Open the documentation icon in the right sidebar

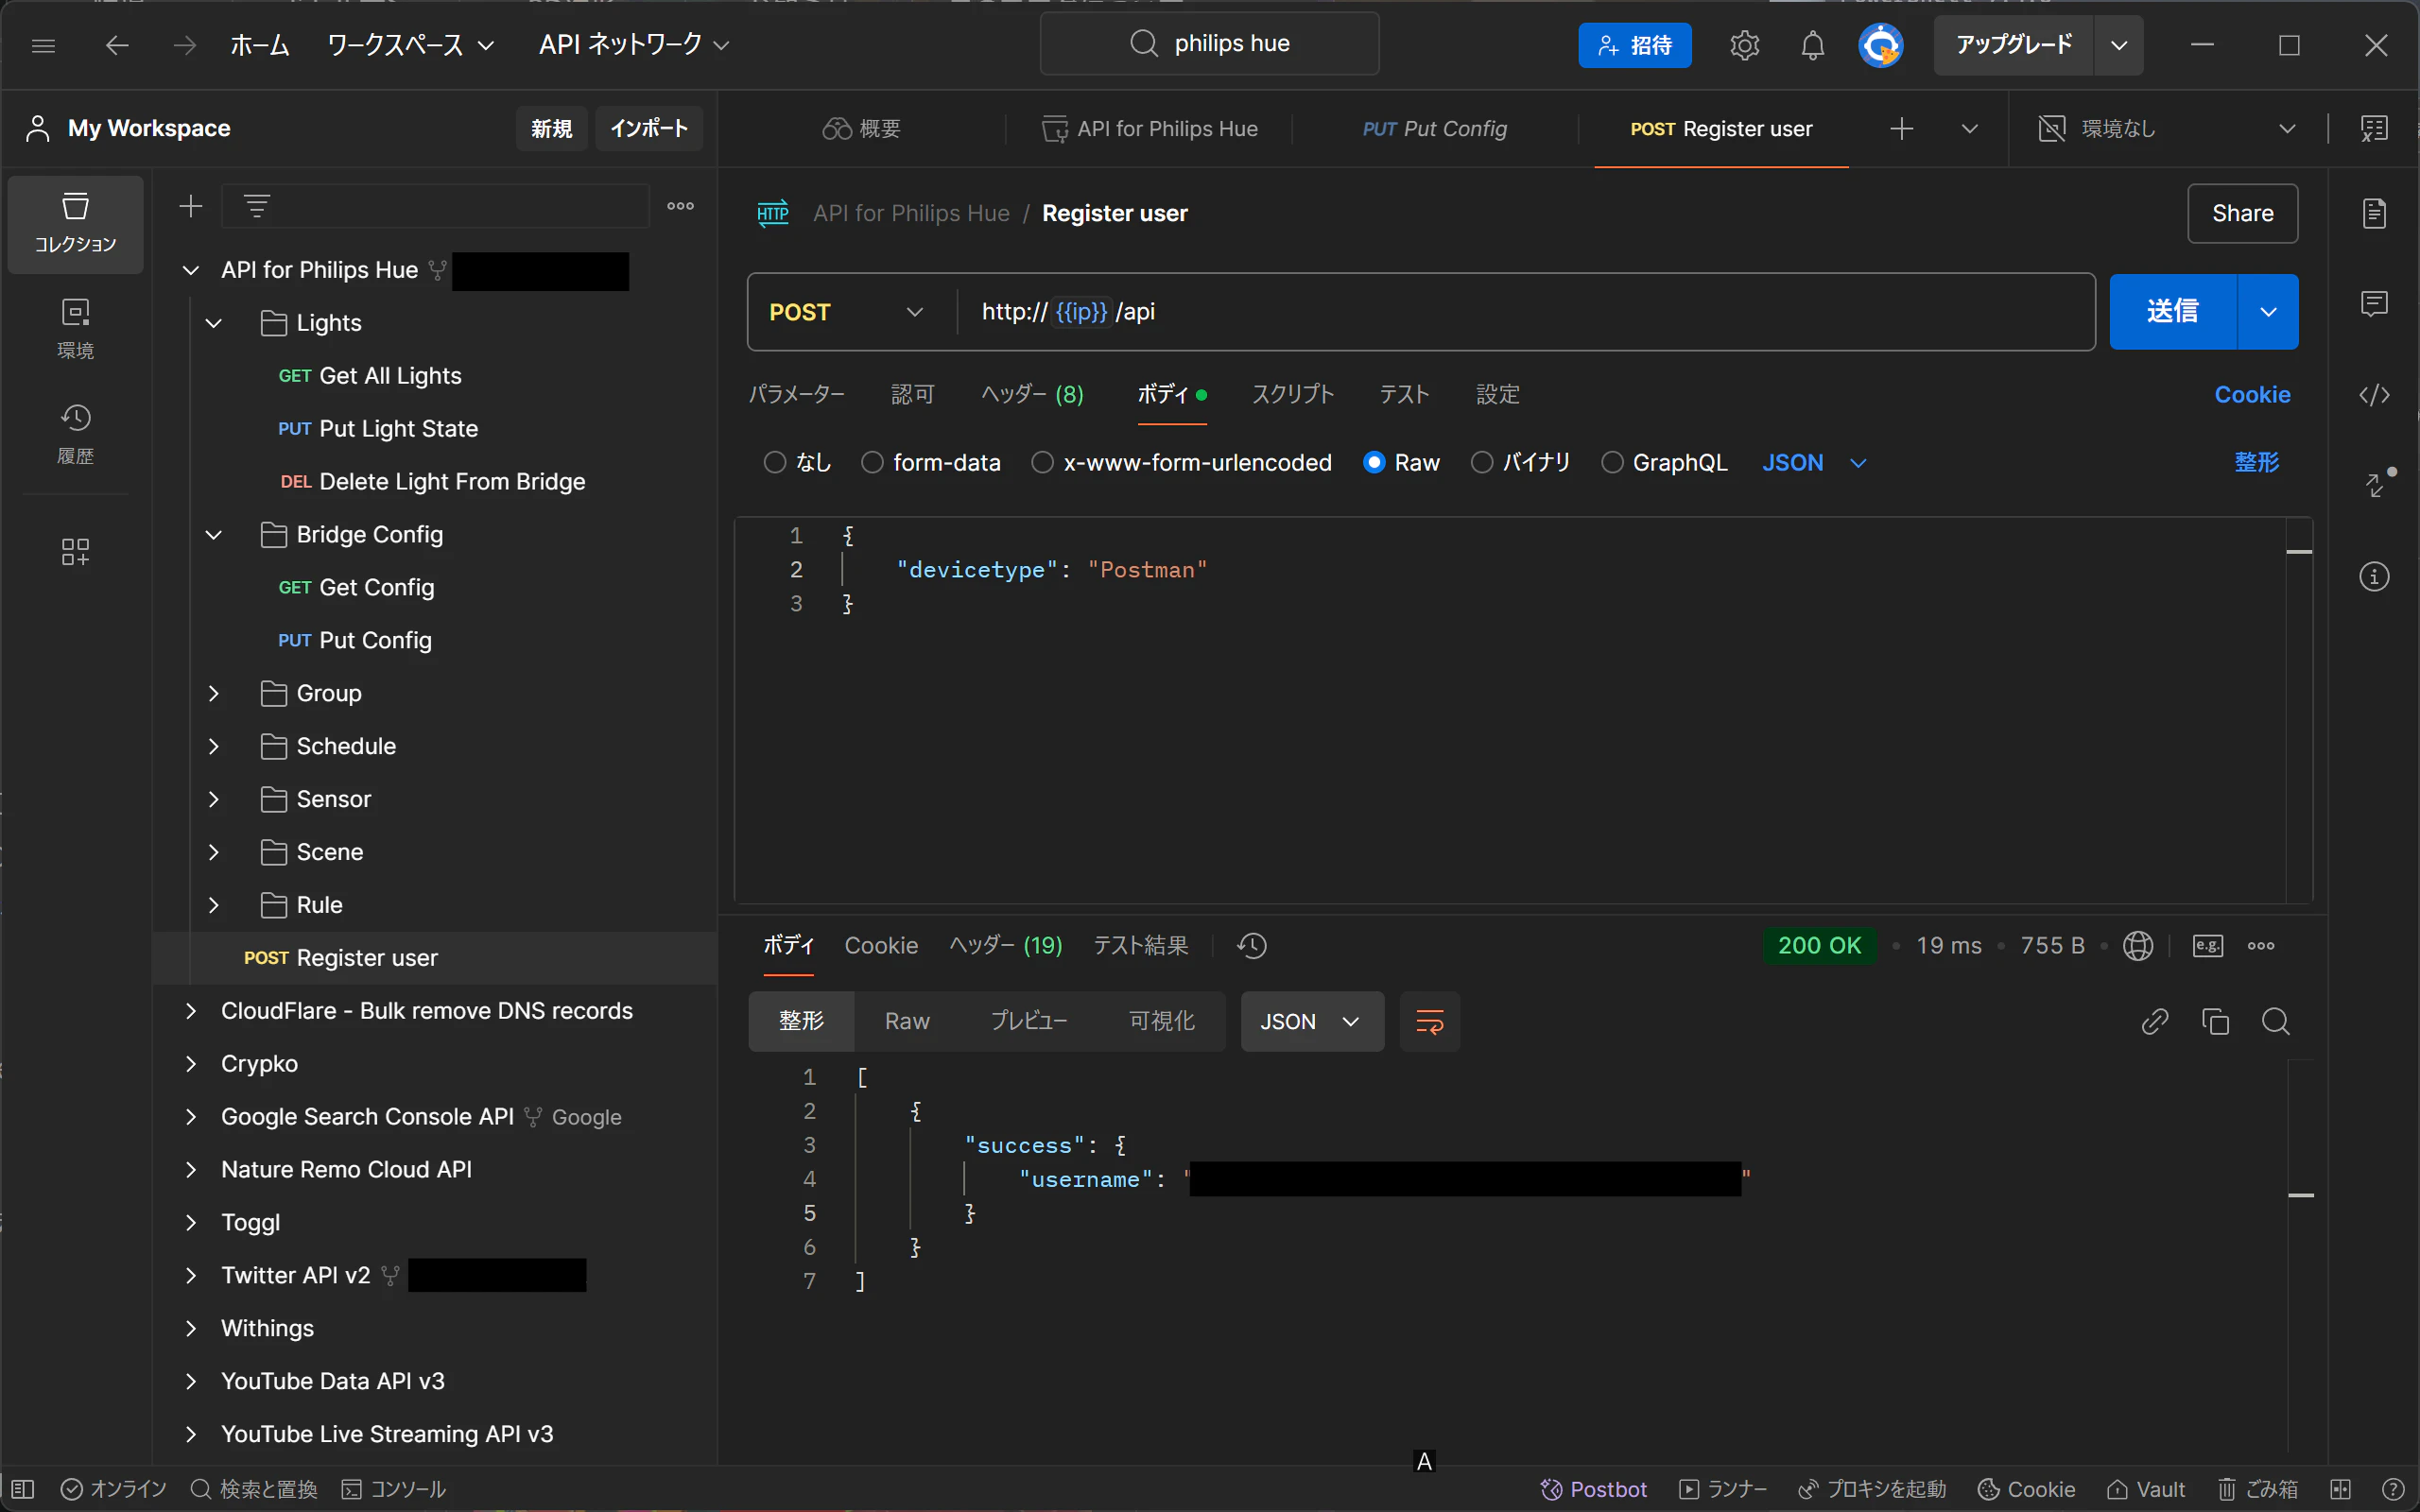point(2374,213)
